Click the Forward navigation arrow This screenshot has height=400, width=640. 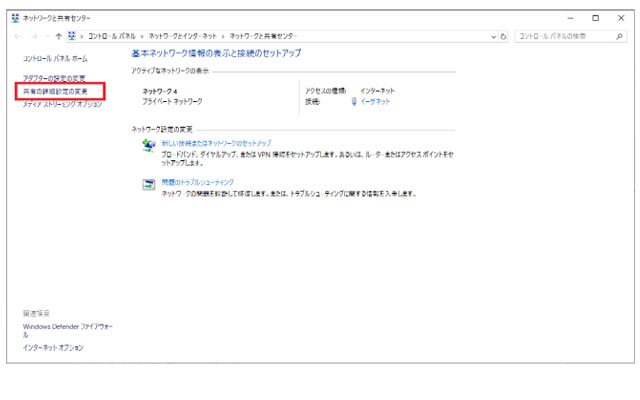(x=34, y=36)
